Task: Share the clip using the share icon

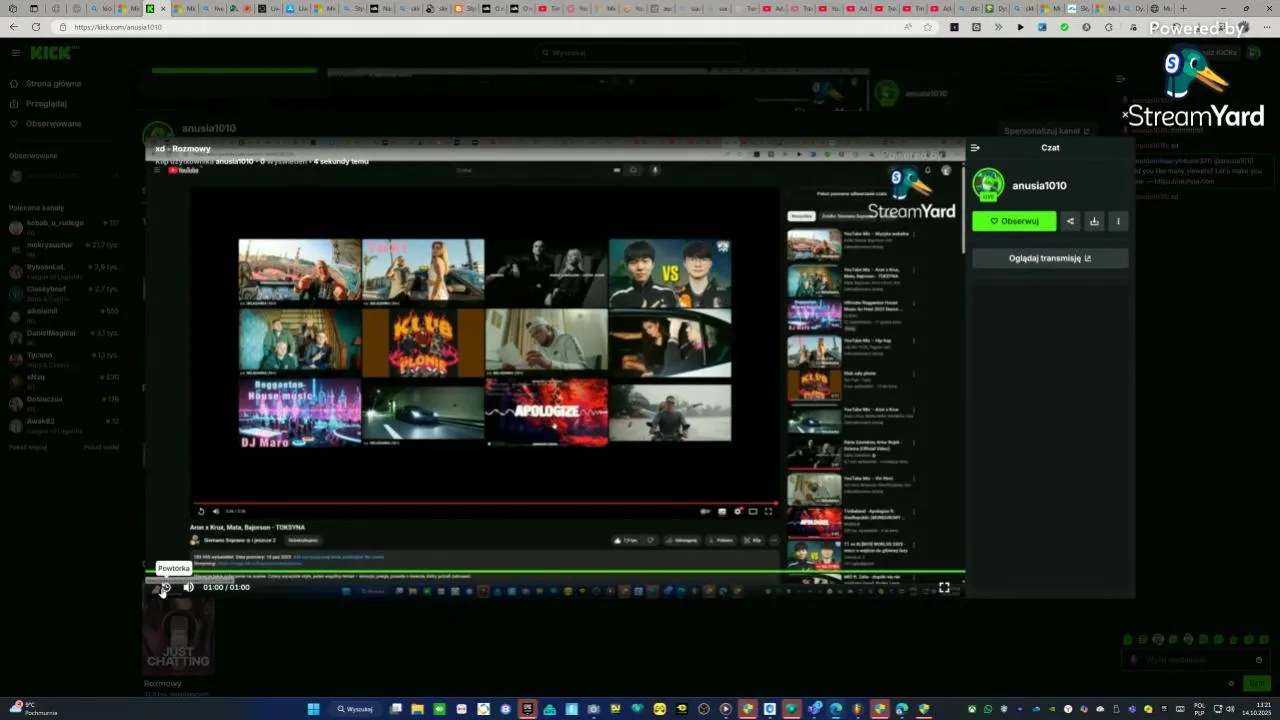Action: pos(1070,221)
